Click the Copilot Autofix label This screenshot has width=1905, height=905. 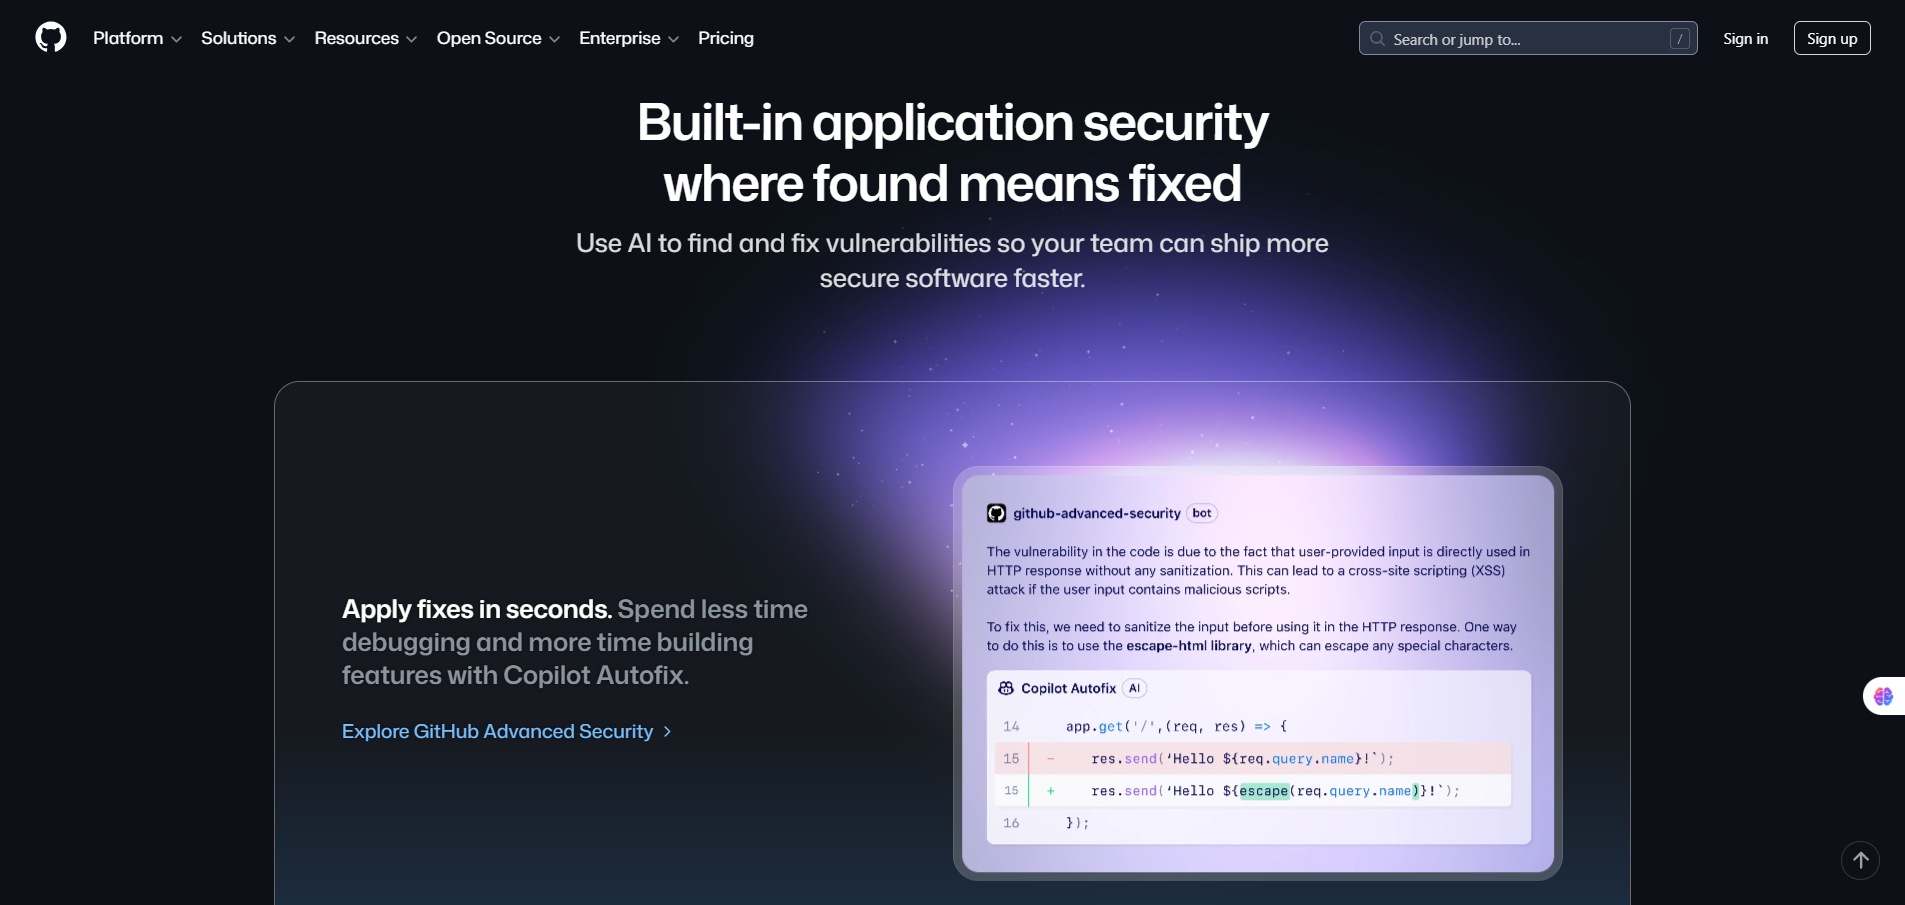1068,688
